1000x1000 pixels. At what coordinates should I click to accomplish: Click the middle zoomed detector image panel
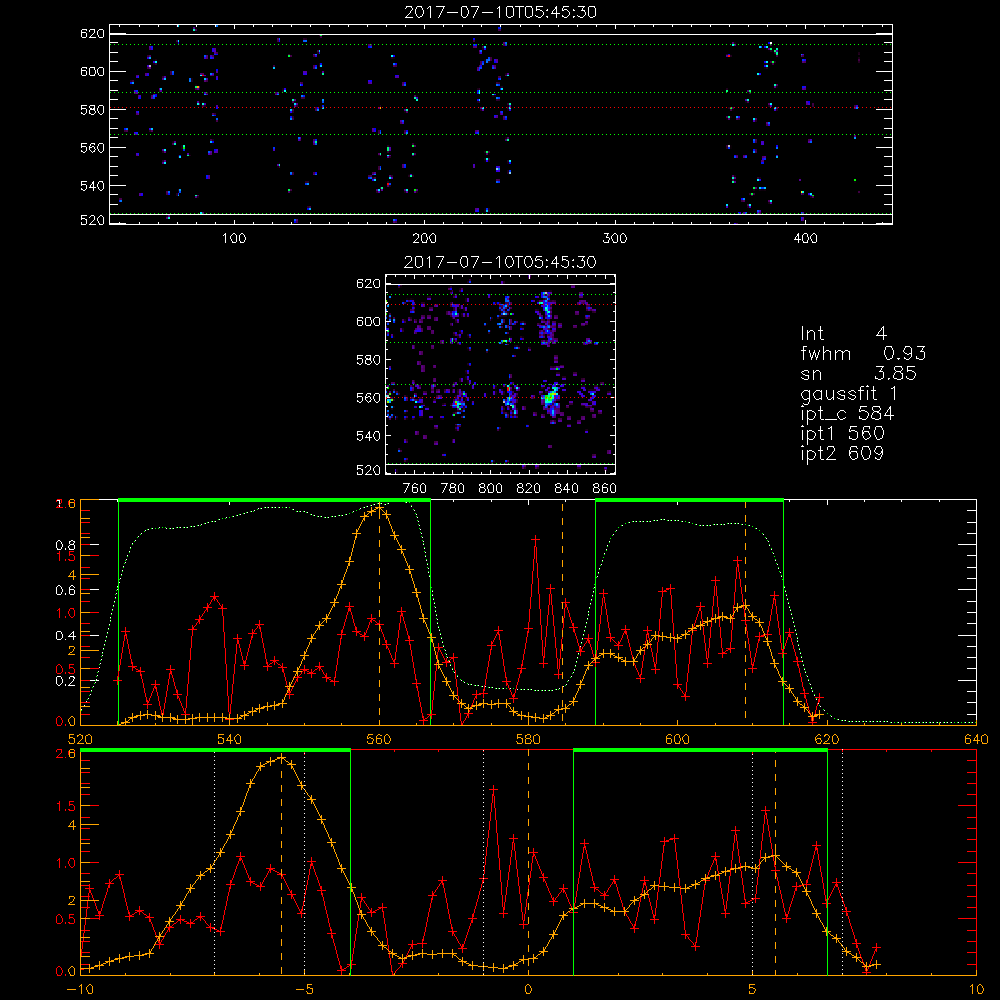[x=501, y=374]
